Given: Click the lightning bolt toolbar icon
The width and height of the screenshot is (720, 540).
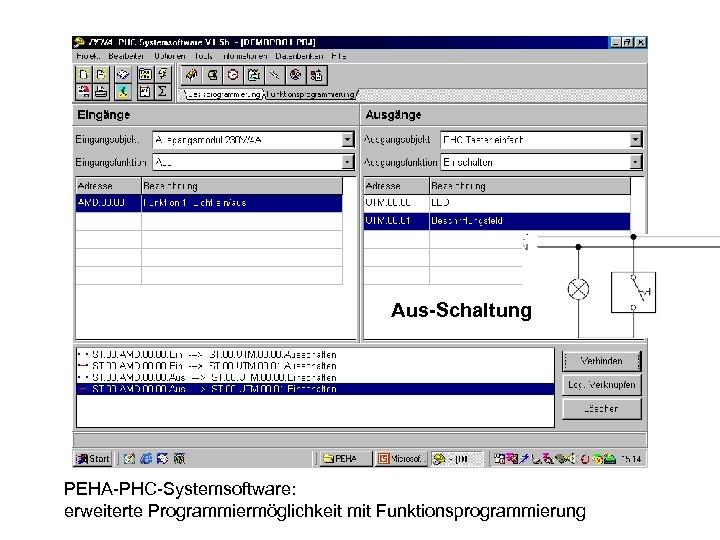Looking at the screenshot, I should 163,74.
